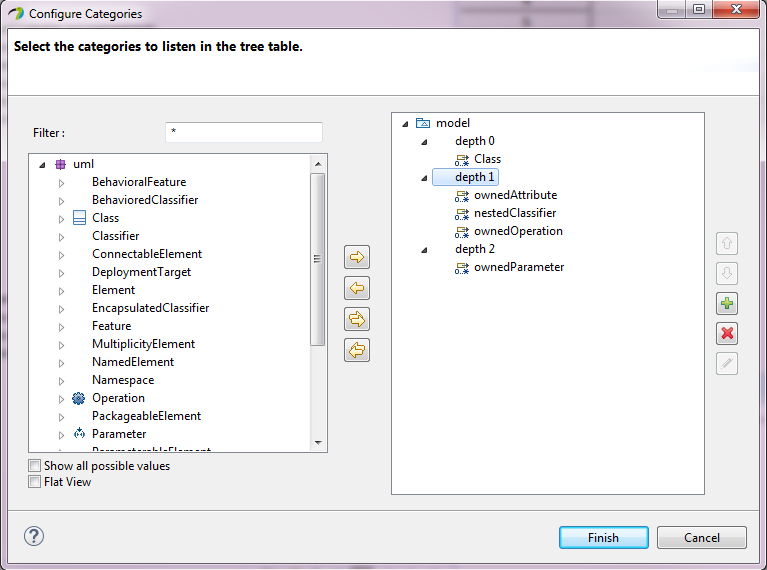
Task: Expand the BehavioralFeature node
Action: pos(61,183)
